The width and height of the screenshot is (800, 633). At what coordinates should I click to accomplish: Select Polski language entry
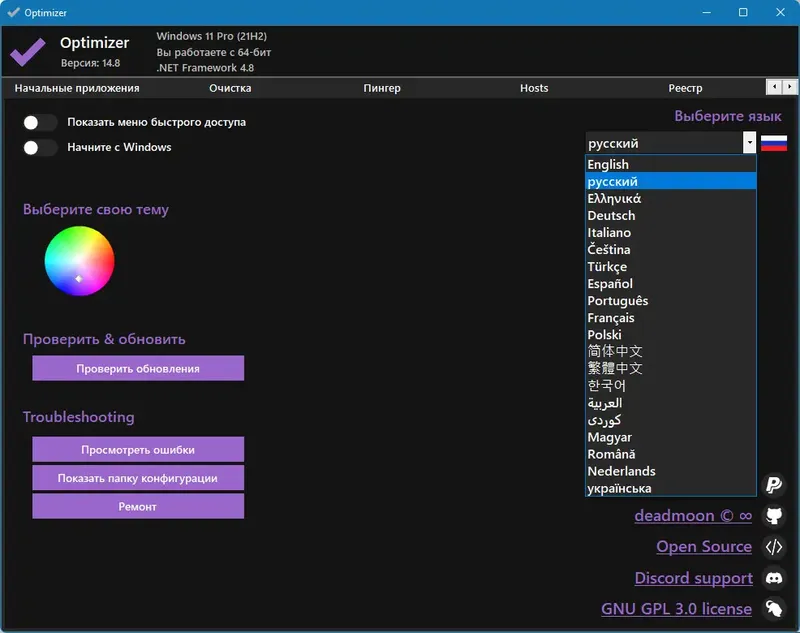(x=670, y=335)
